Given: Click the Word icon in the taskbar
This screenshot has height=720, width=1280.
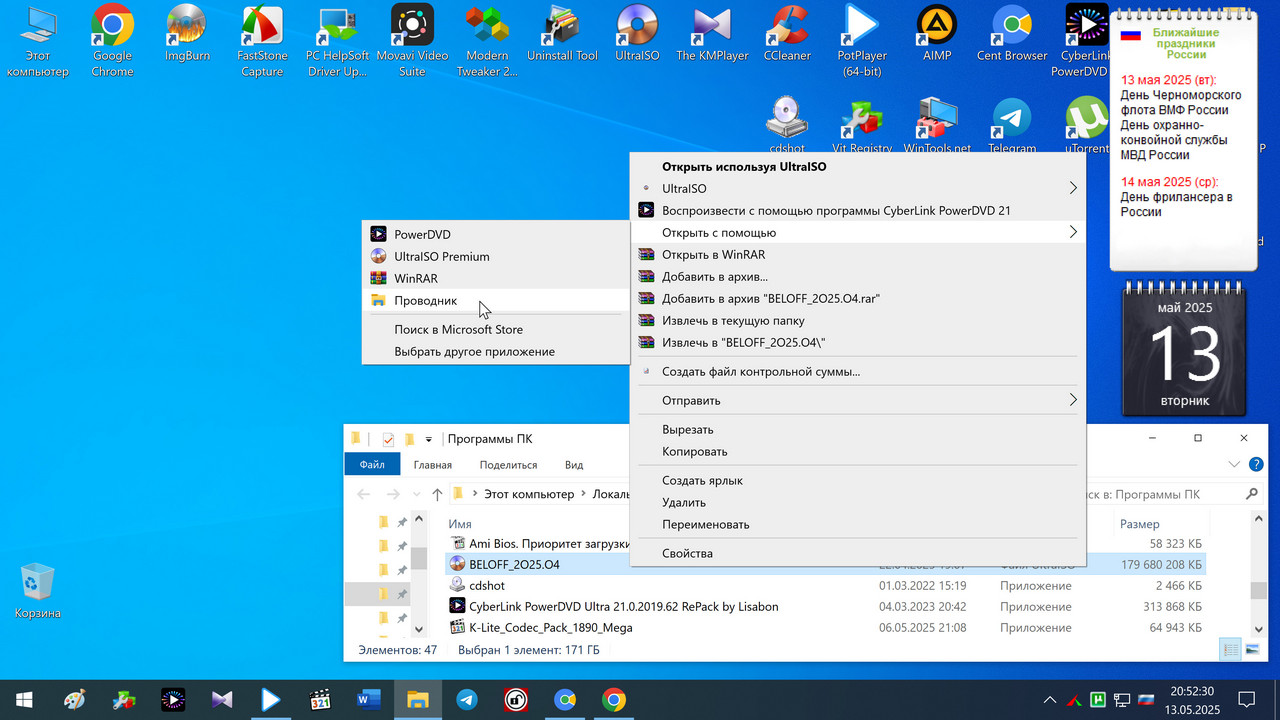Looking at the screenshot, I should coord(368,700).
